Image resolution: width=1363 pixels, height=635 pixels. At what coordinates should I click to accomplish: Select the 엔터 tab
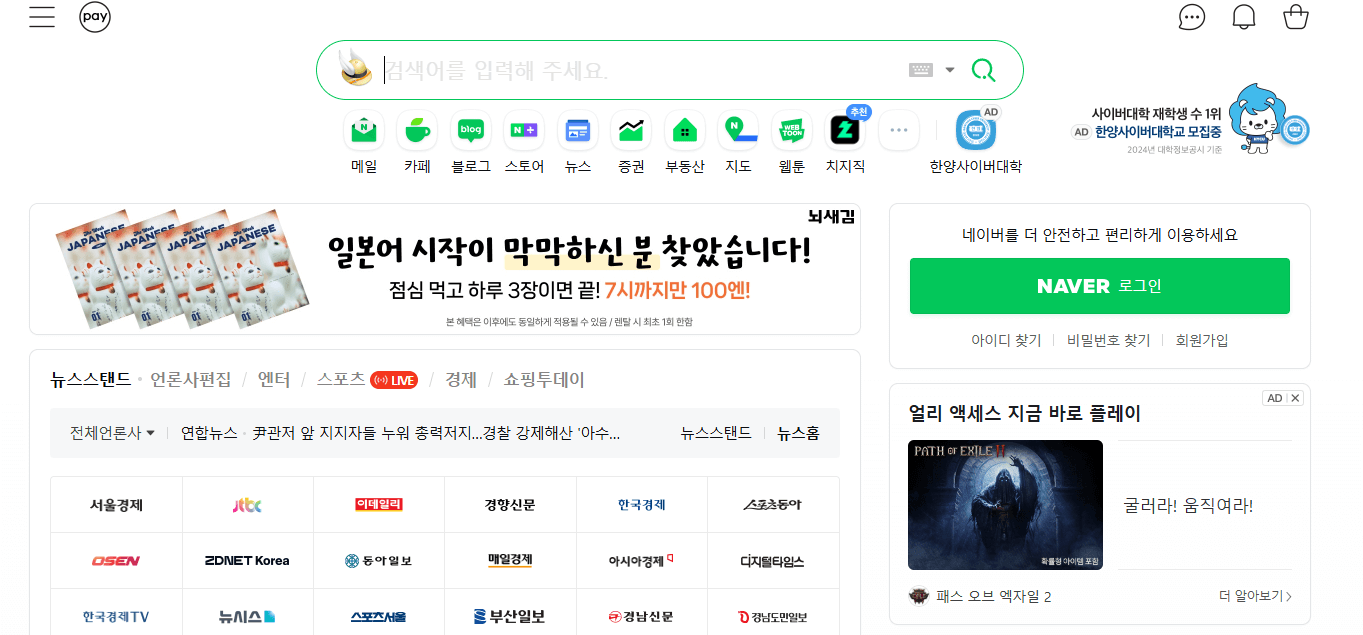pos(274,380)
